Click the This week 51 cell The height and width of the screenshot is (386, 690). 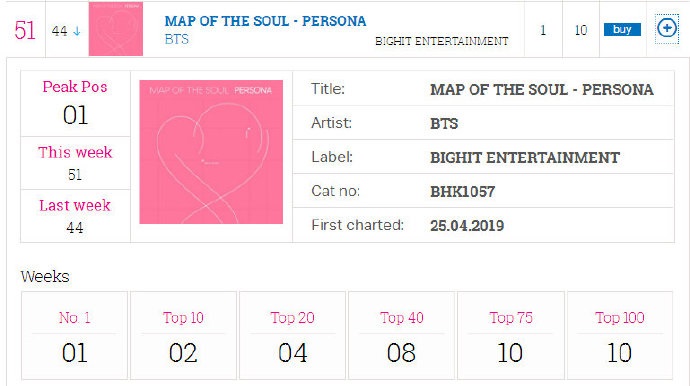pyautogui.click(x=75, y=163)
